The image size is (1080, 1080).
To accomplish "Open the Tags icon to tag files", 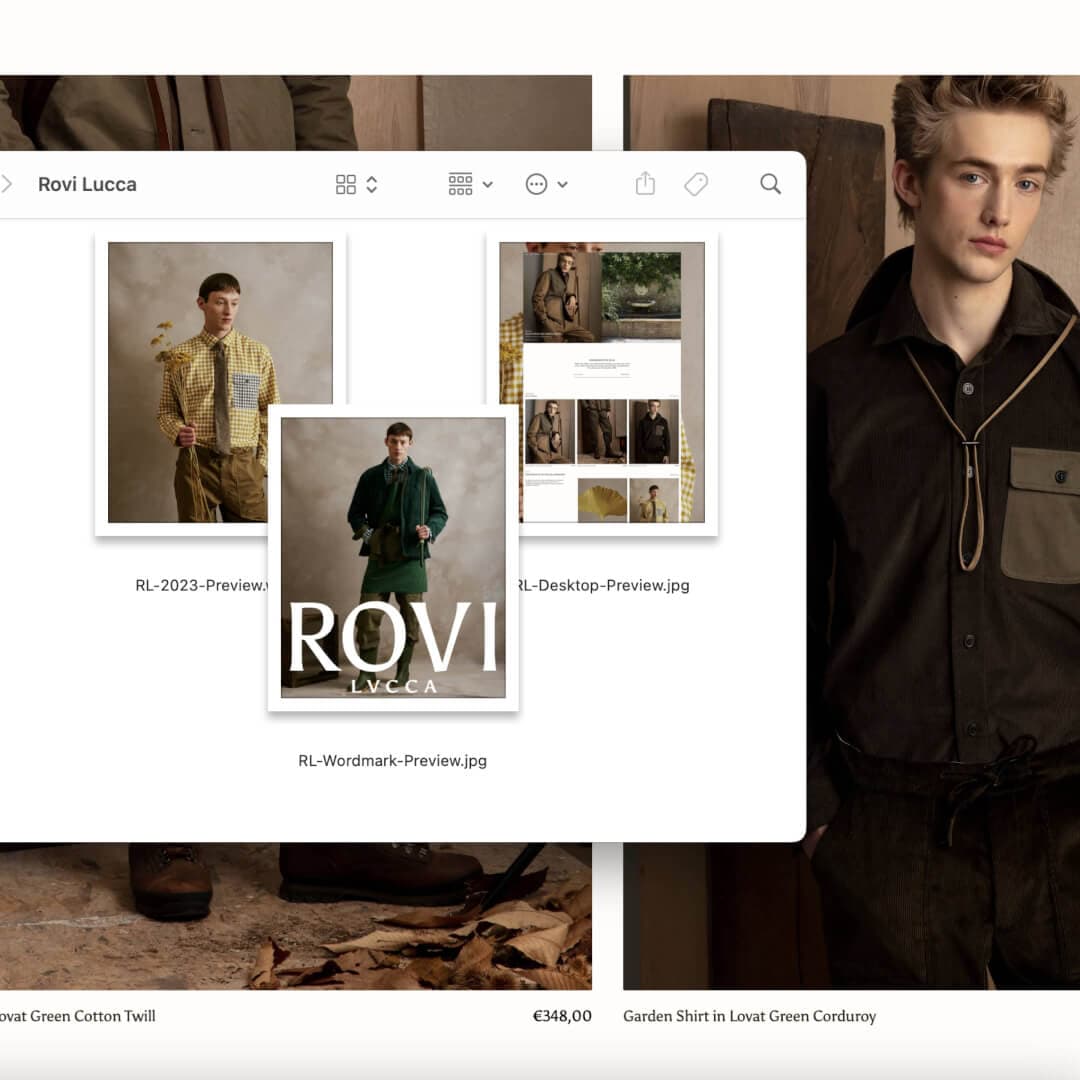I will click(x=696, y=184).
